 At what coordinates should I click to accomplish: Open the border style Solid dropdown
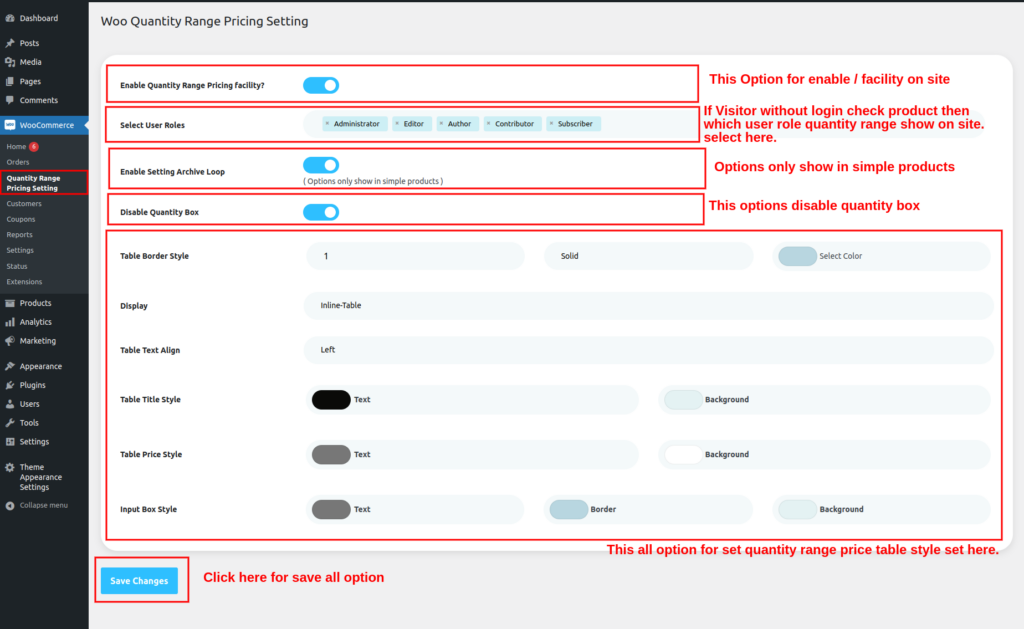(648, 256)
